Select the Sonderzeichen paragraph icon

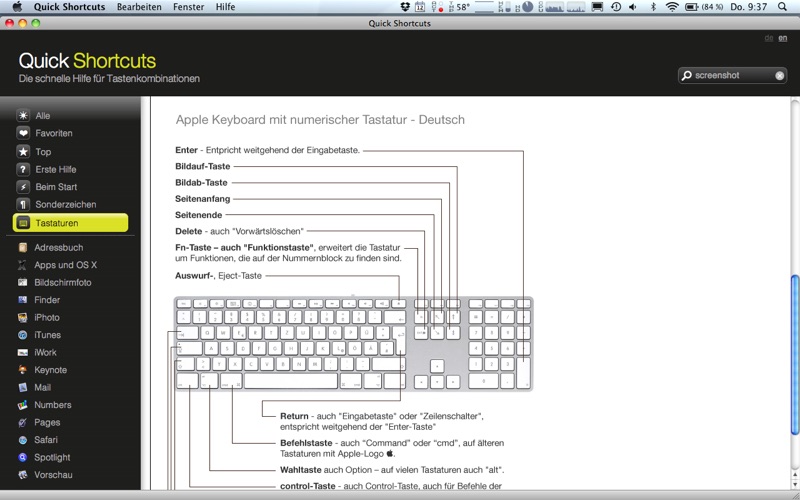coord(23,205)
